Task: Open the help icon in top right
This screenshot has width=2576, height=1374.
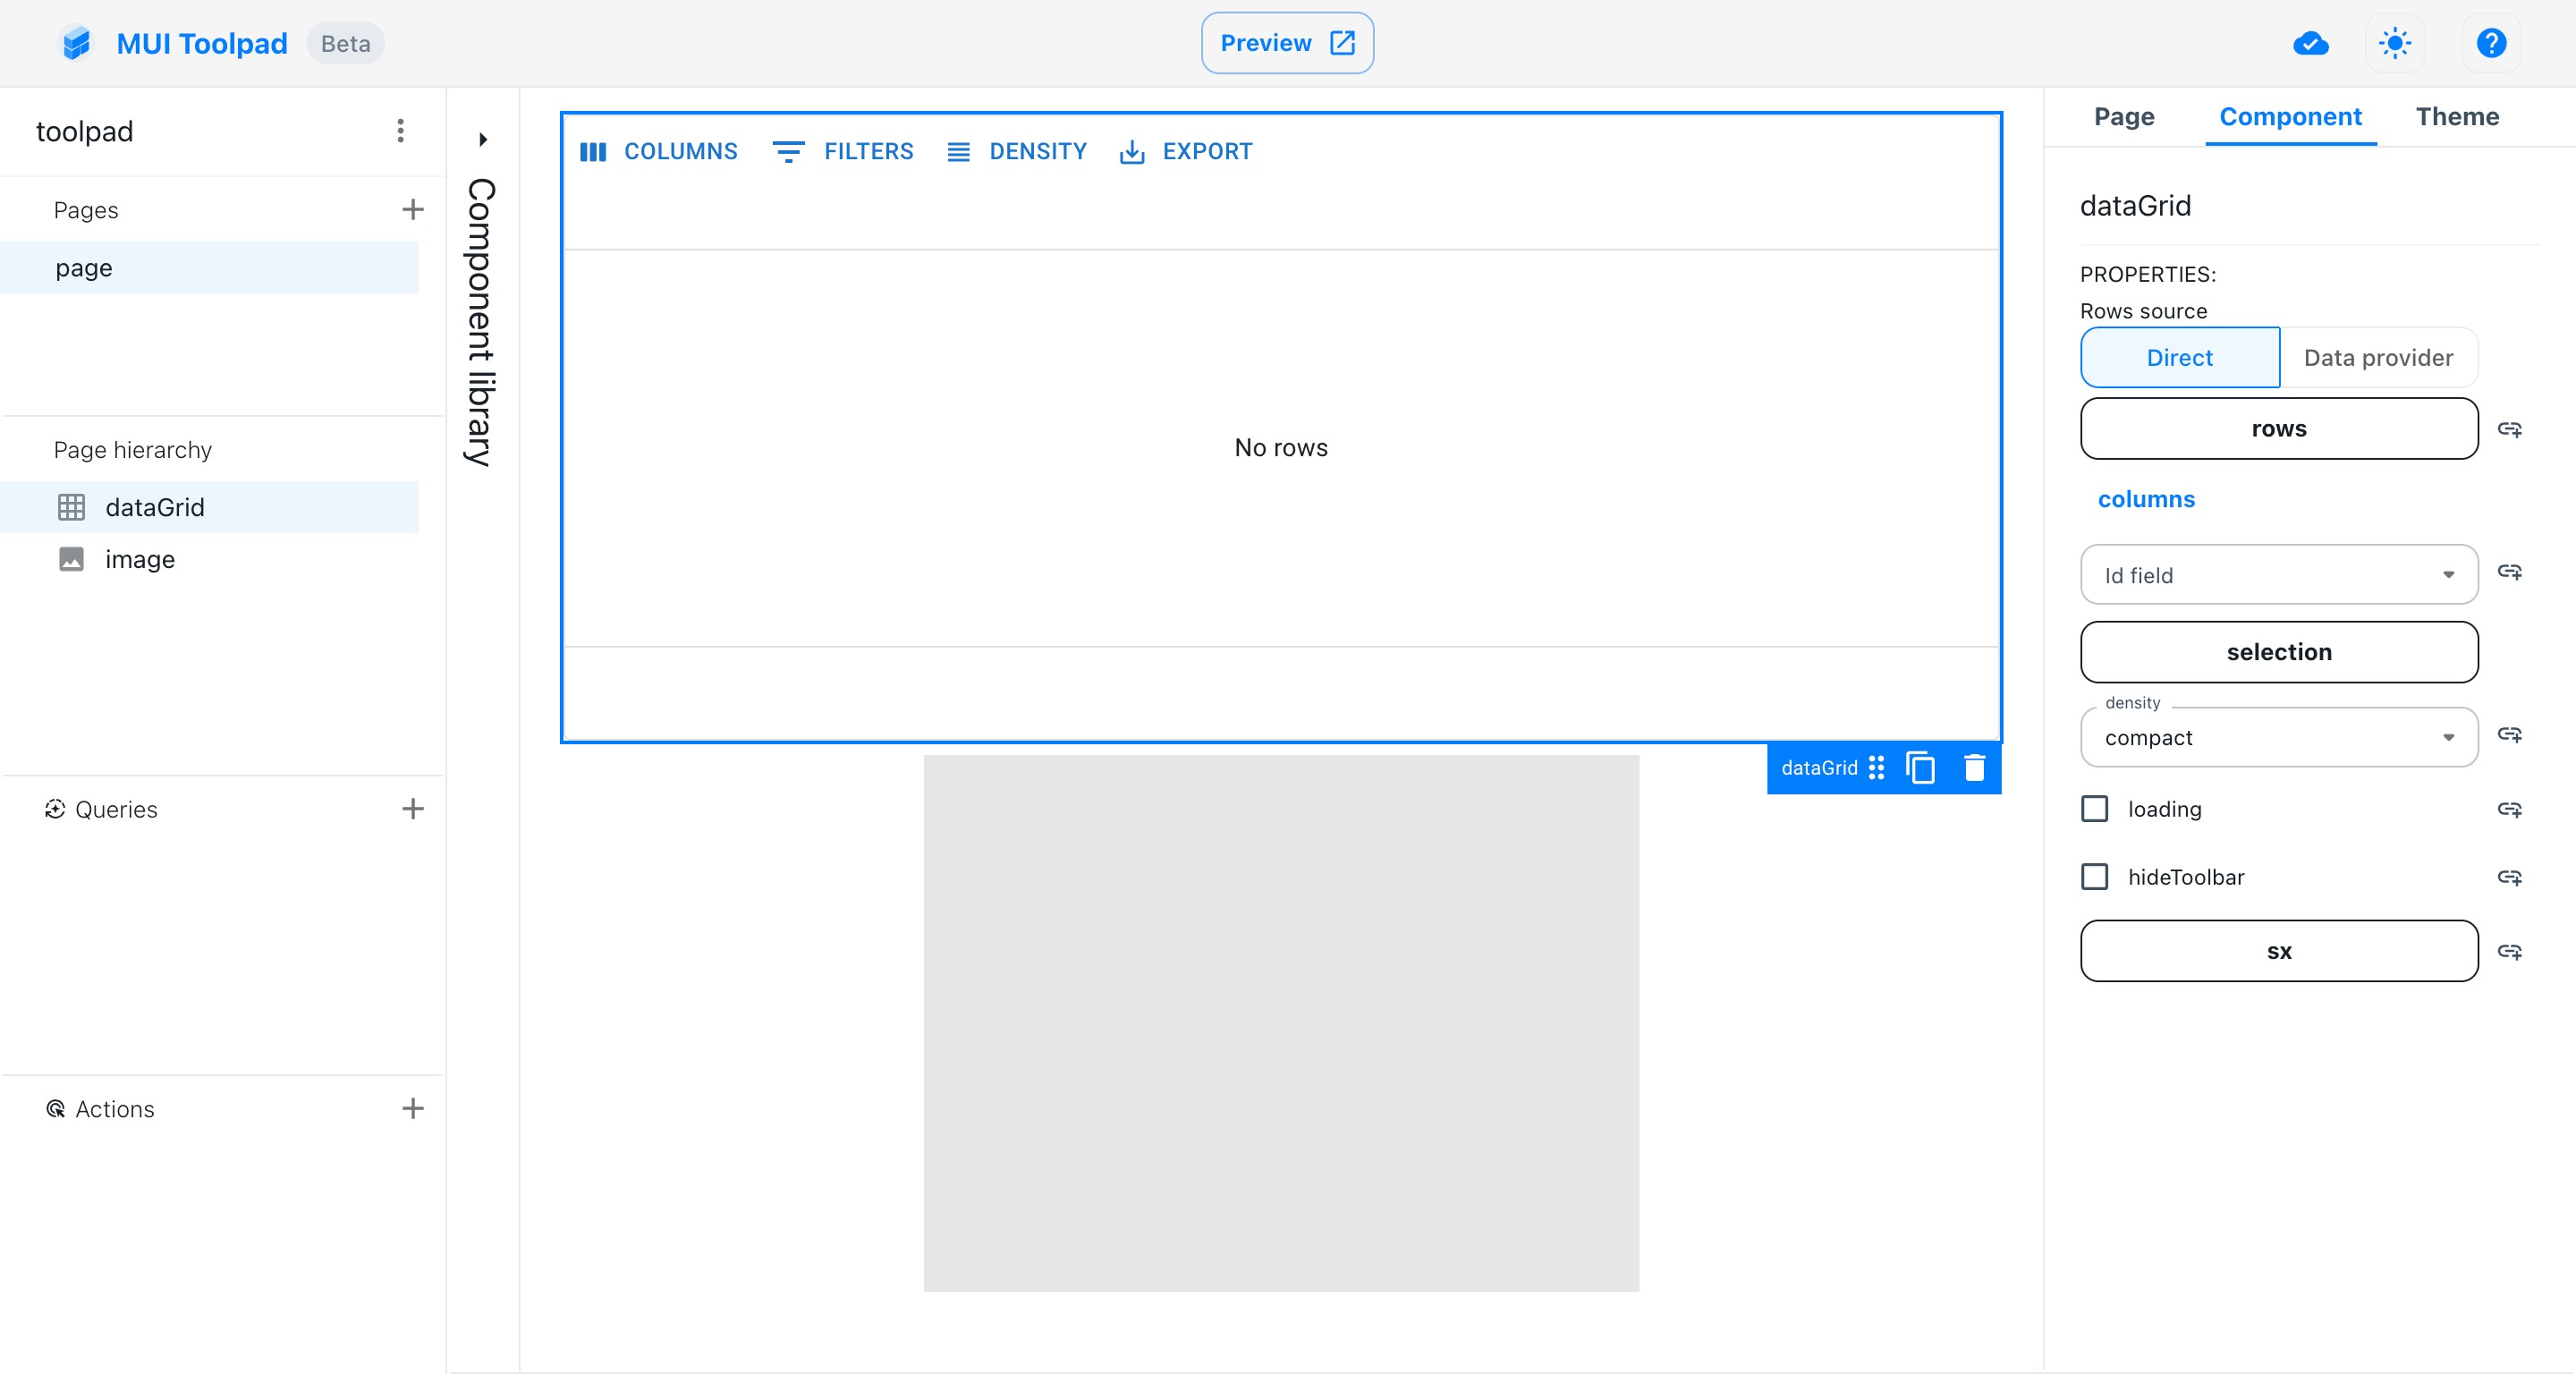Action: point(2491,43)
